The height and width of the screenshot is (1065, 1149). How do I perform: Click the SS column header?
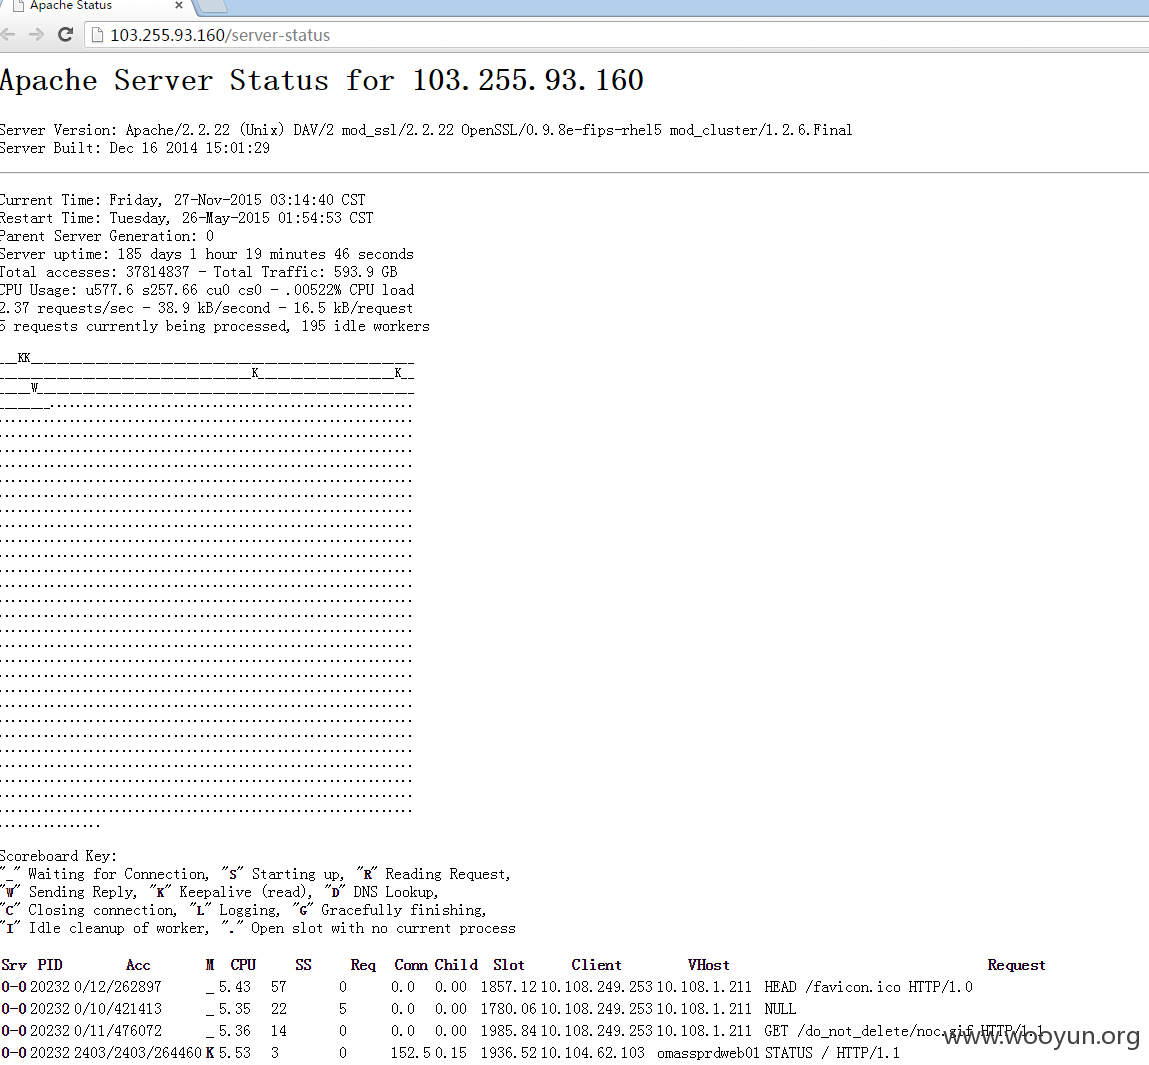[x=303, y=965]
